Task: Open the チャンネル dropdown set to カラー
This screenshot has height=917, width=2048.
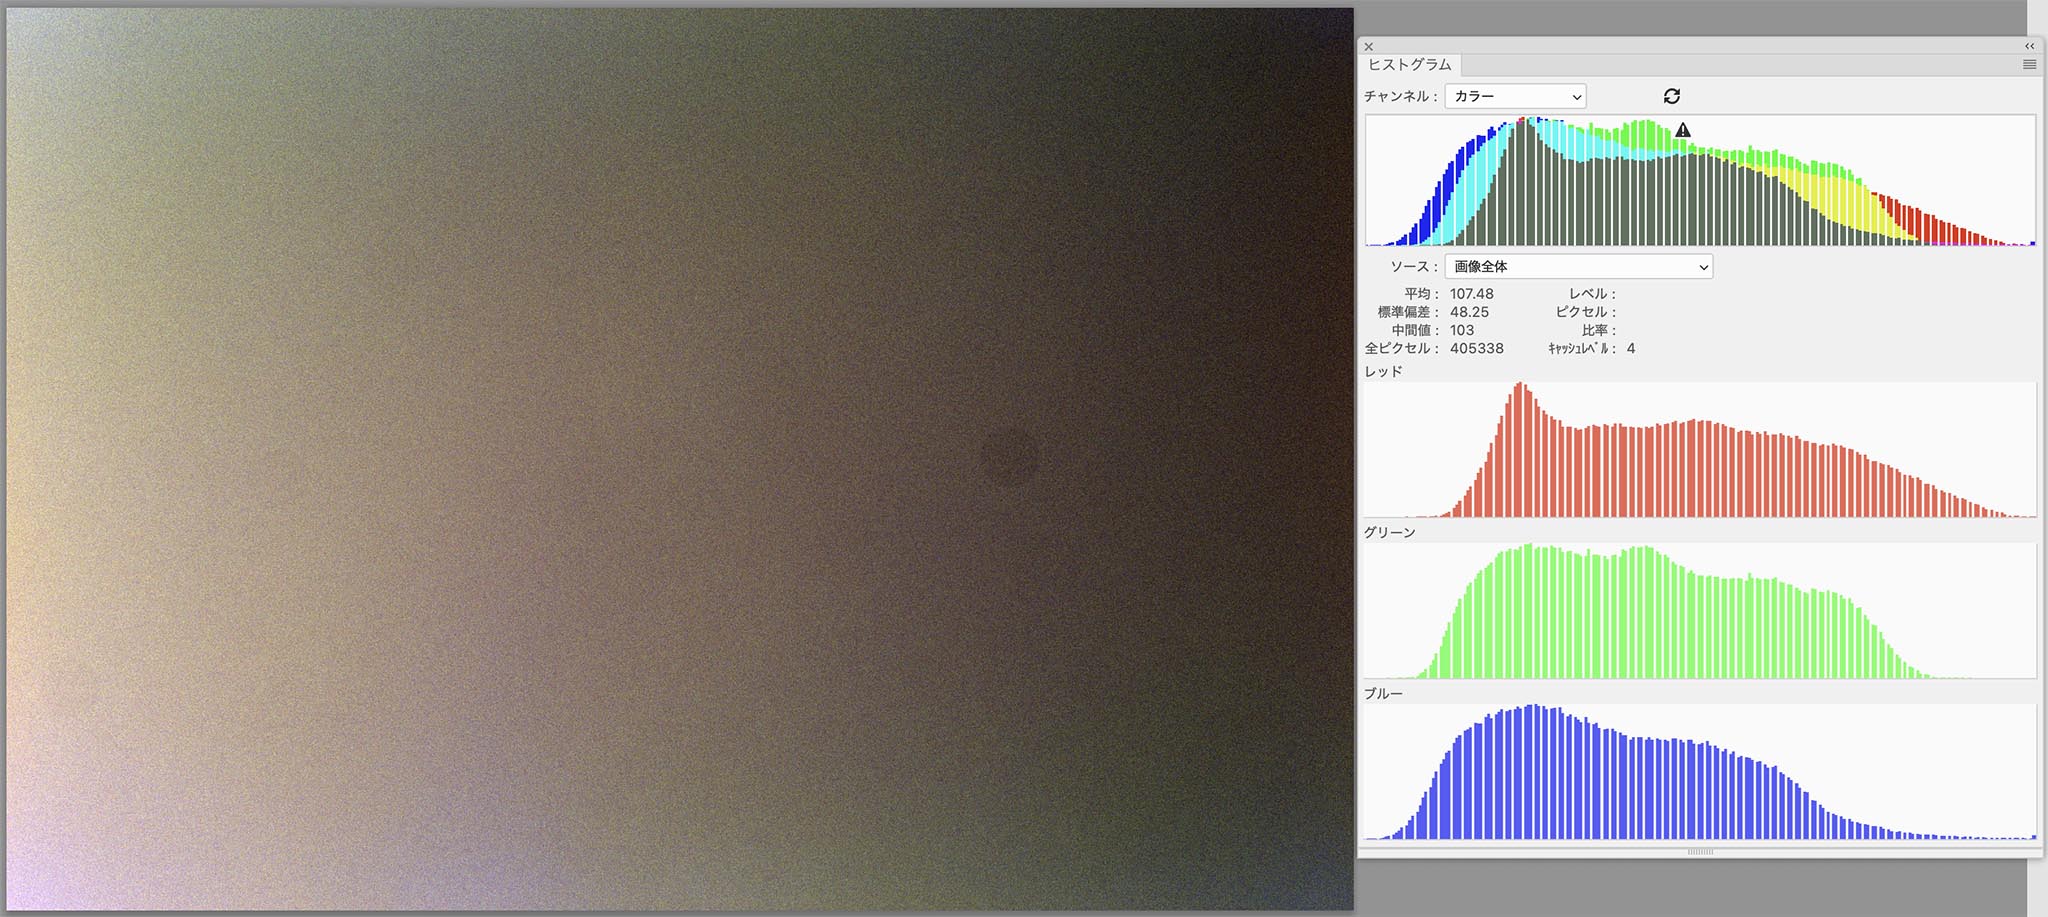Action: click(1515, 96)
